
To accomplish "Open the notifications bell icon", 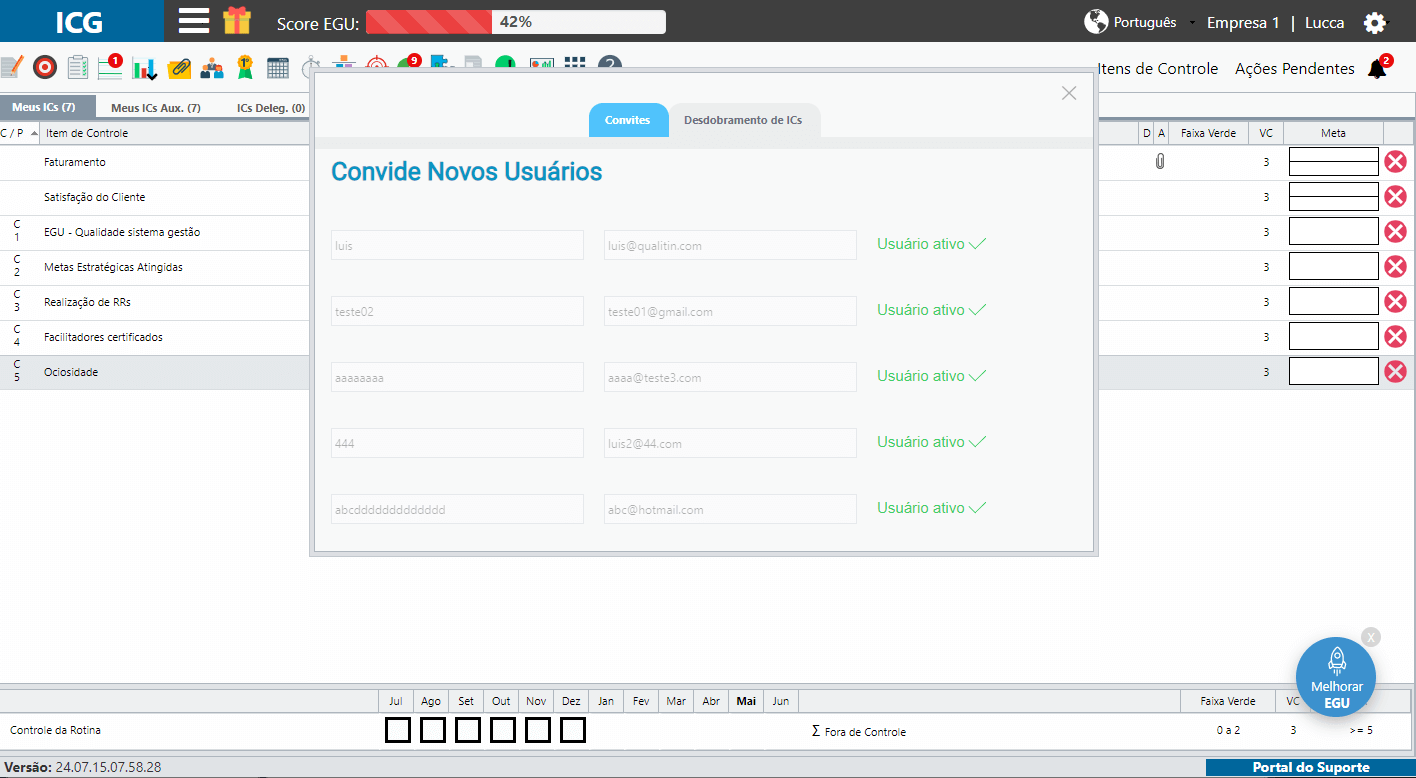I will click(1378, 68).
